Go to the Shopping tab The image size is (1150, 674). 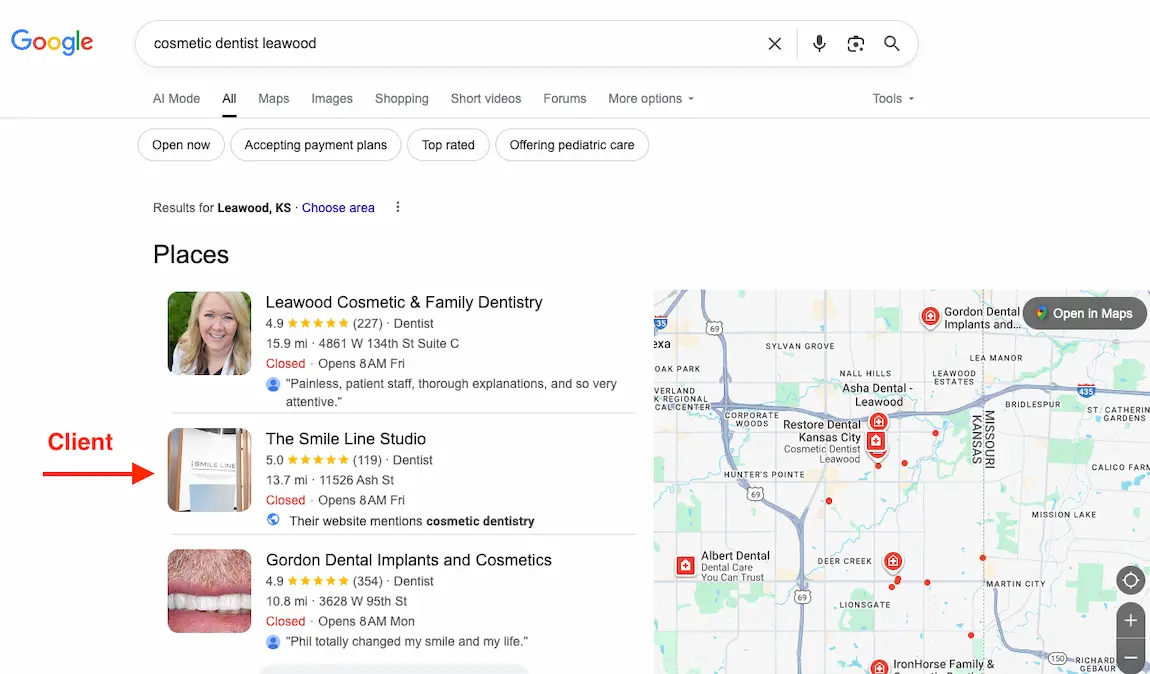402,98
